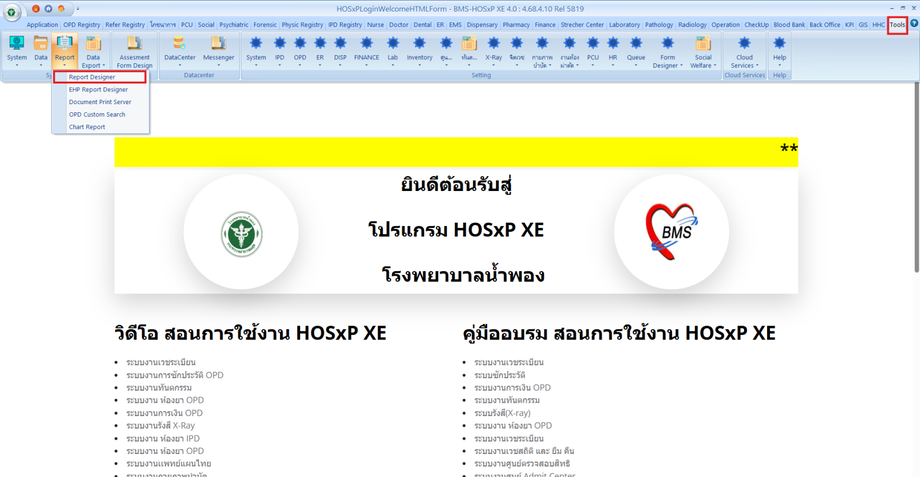
Task: Click the HOSxP application orb button
Action: 11,12
